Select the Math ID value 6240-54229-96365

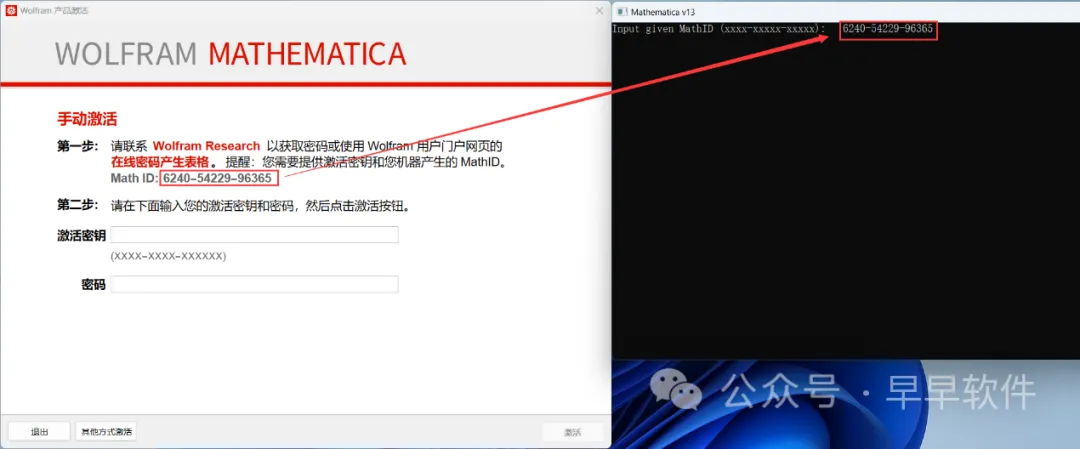point(218,179)
